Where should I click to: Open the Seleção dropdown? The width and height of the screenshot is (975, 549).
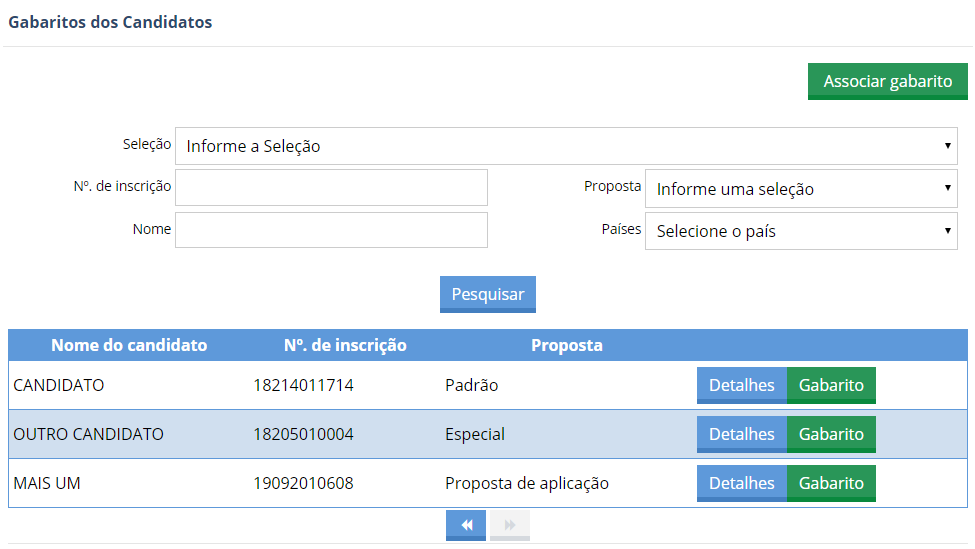[x=566, y=146]
